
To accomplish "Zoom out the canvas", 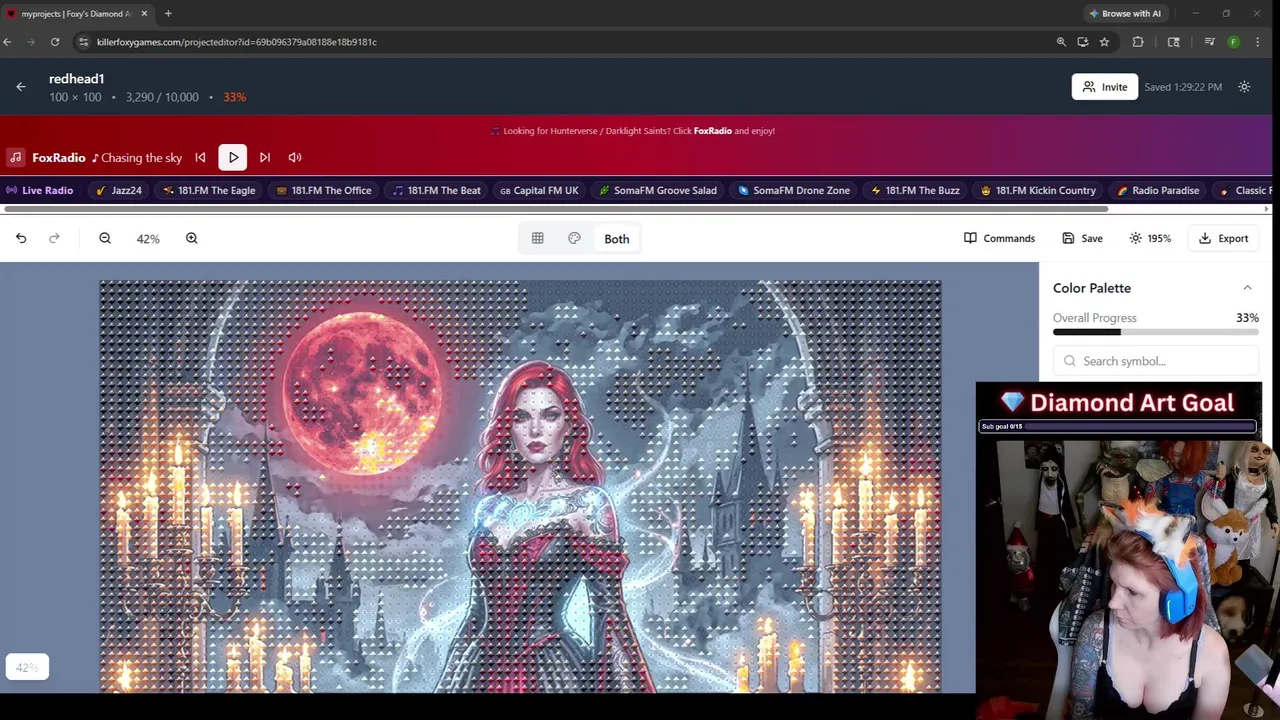I will coord(105,238).
